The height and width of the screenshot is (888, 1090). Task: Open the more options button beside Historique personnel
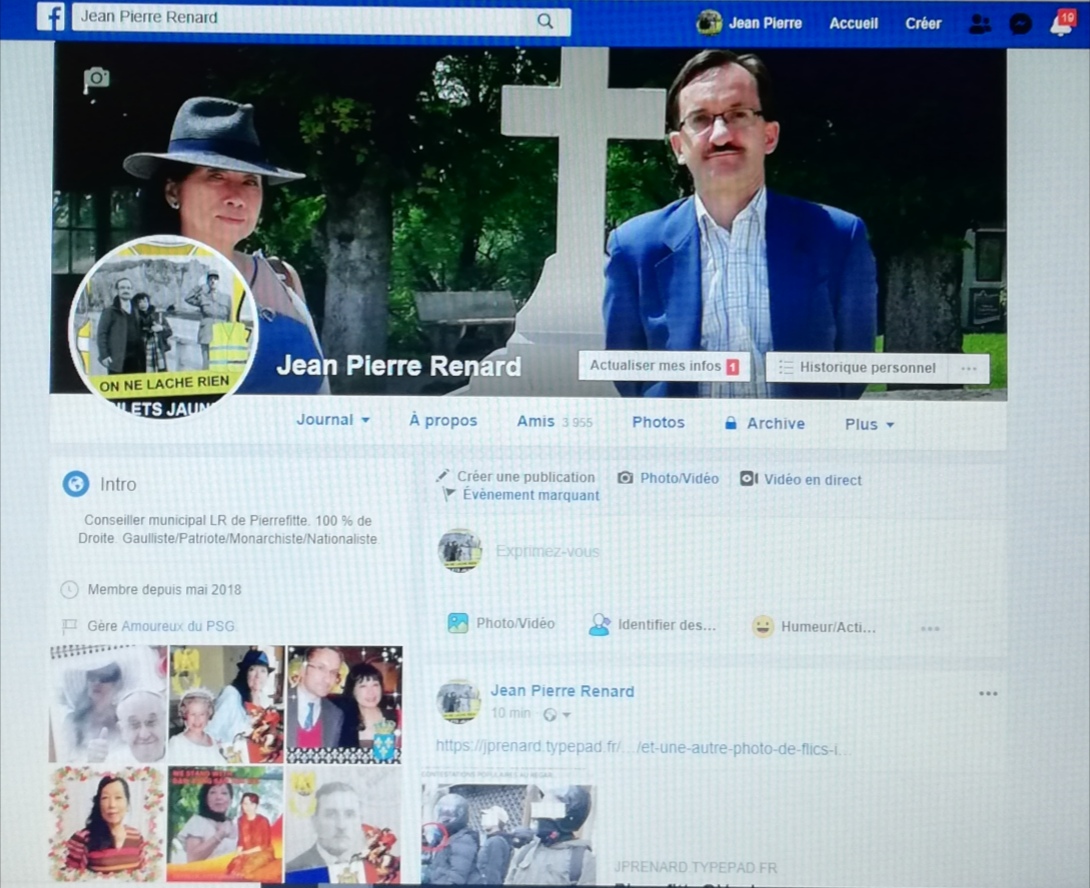(x=969, y=368)
